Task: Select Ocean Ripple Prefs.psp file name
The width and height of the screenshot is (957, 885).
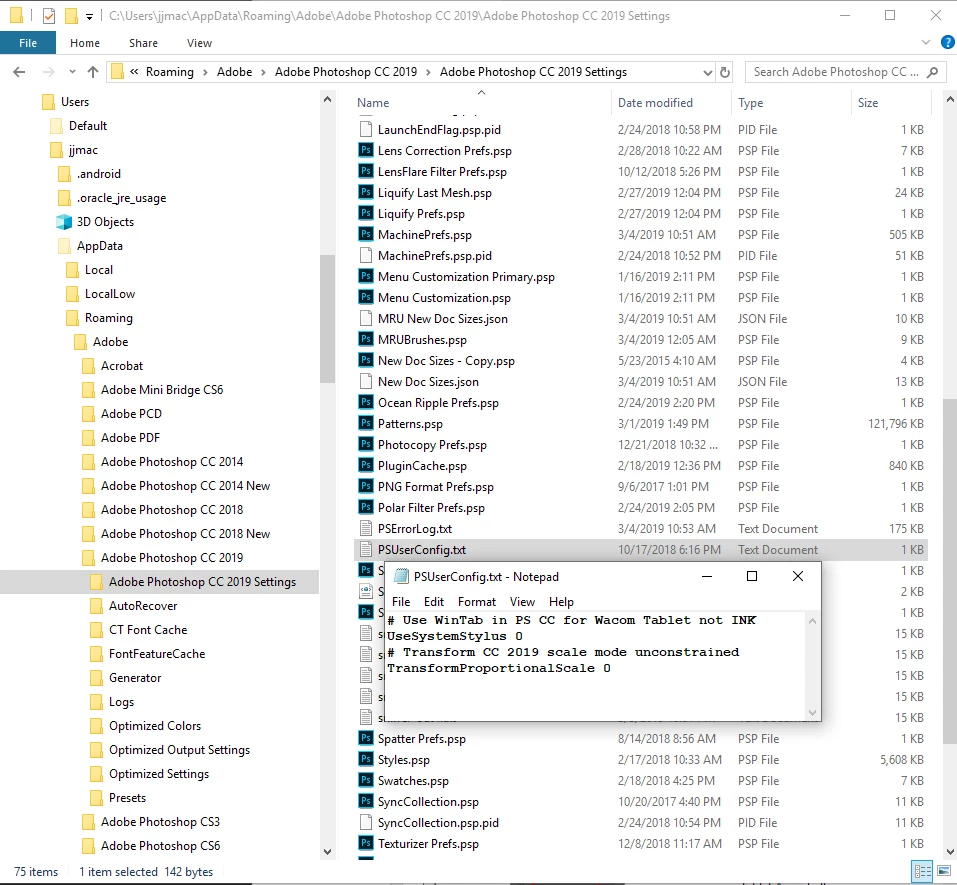Action: [x=438, y=403]
